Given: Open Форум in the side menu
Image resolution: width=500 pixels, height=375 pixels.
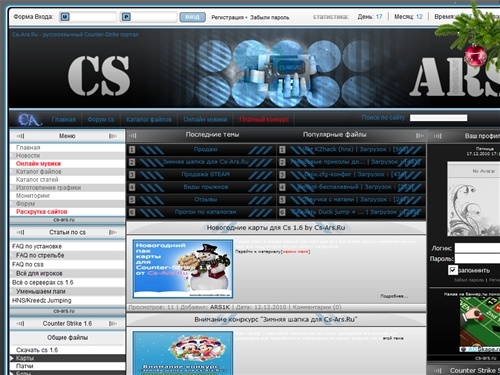Looking at the screenshot, I should (x=25, y=204).
